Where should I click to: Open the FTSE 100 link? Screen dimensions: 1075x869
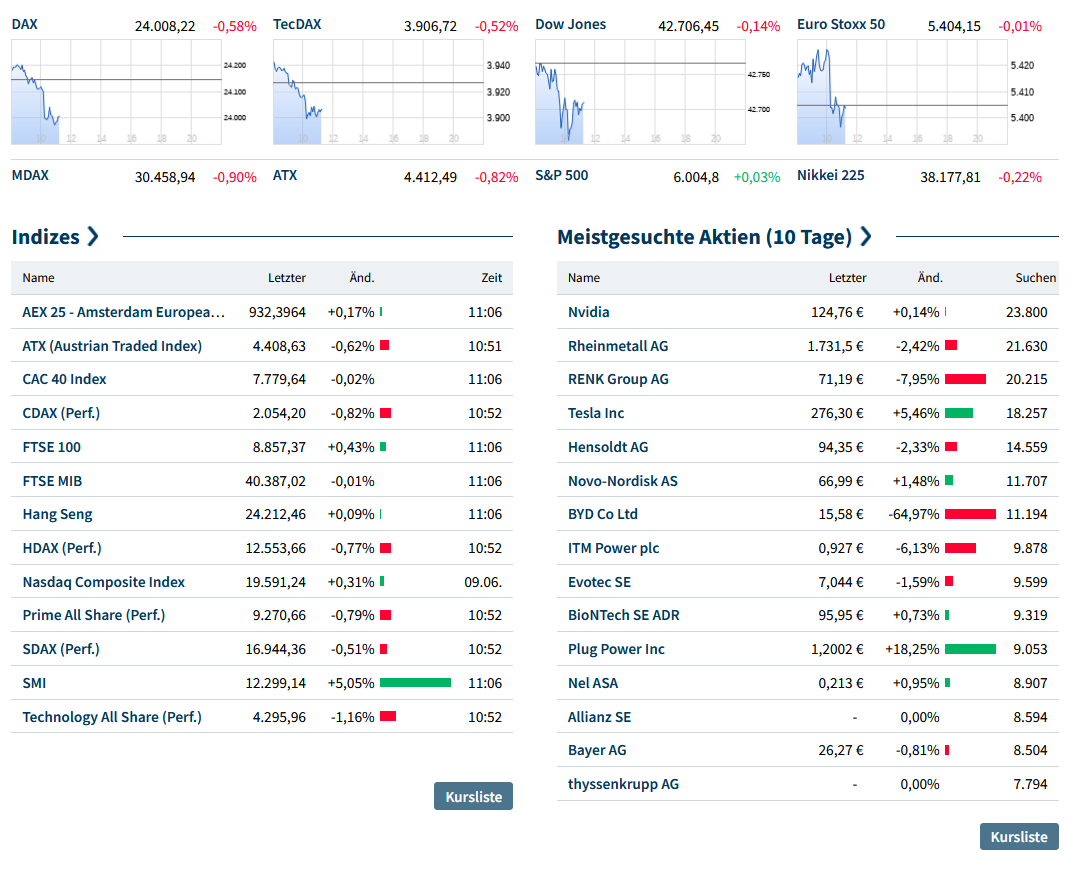pyautogui.click(x=51, y=448)
